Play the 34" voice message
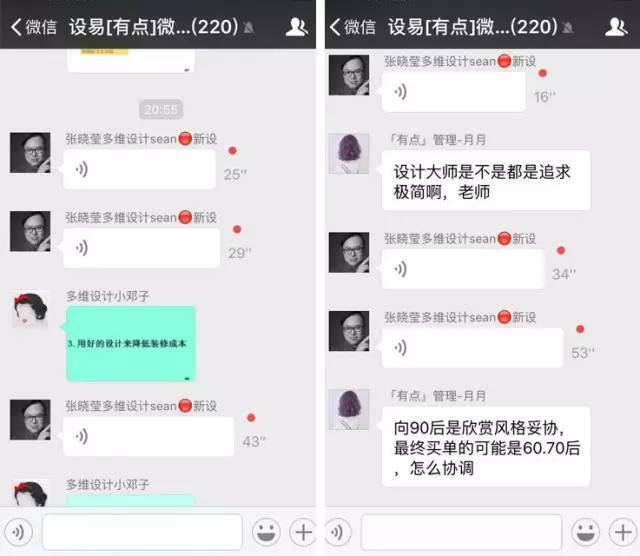This screenshot has width=640, height=556. pyautogui.click(x=463, y=269)
